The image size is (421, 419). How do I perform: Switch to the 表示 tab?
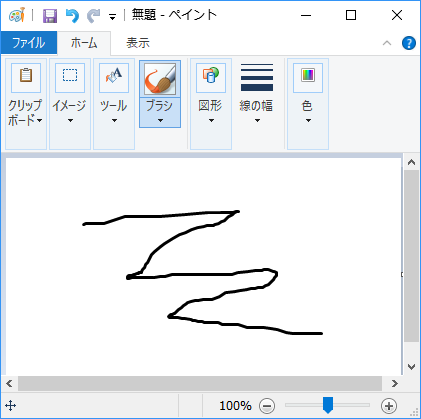click(138, 43)
